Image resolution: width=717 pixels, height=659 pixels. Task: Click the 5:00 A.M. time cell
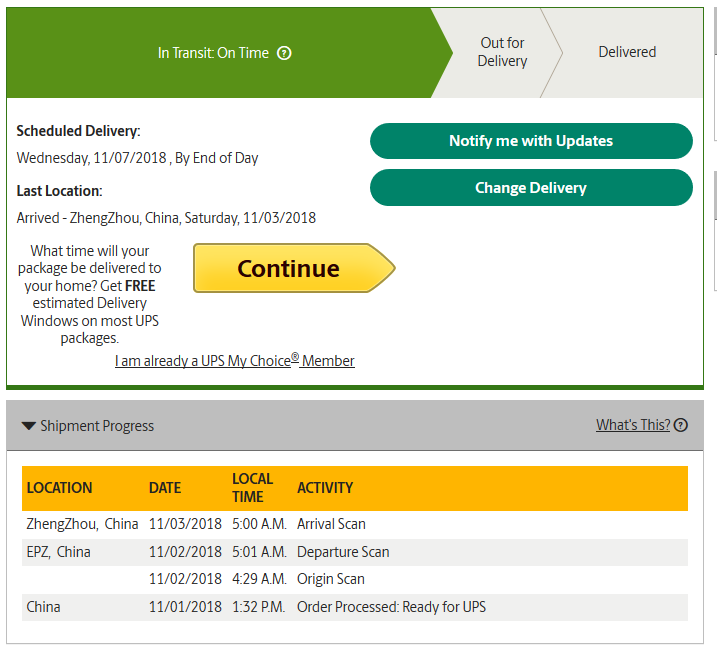259,524
